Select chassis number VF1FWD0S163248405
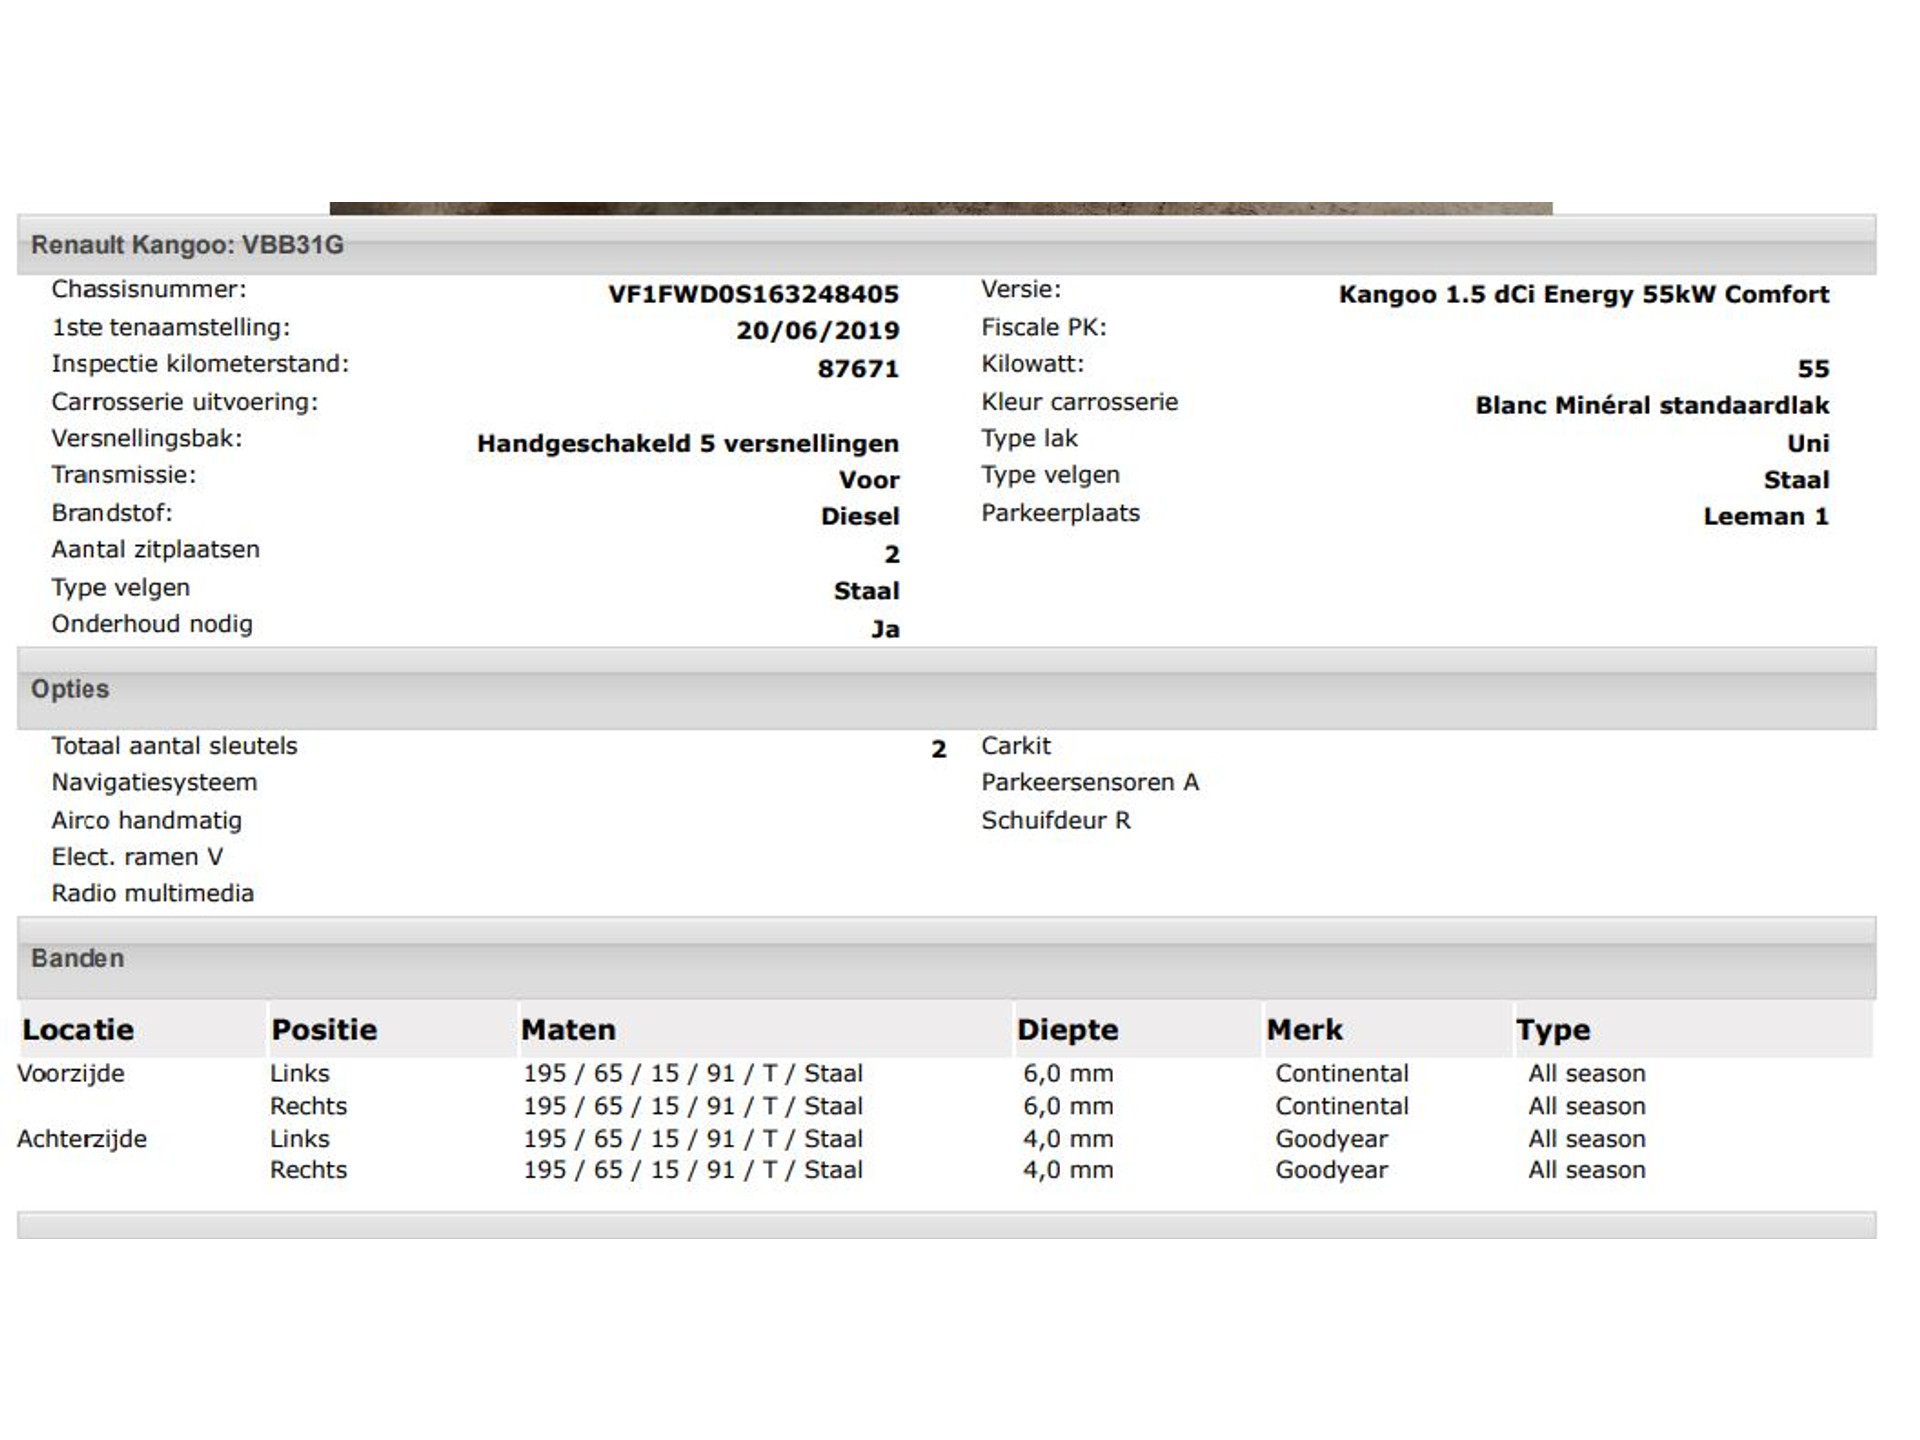This screenshot has height=1440, width=1920. 753,294
